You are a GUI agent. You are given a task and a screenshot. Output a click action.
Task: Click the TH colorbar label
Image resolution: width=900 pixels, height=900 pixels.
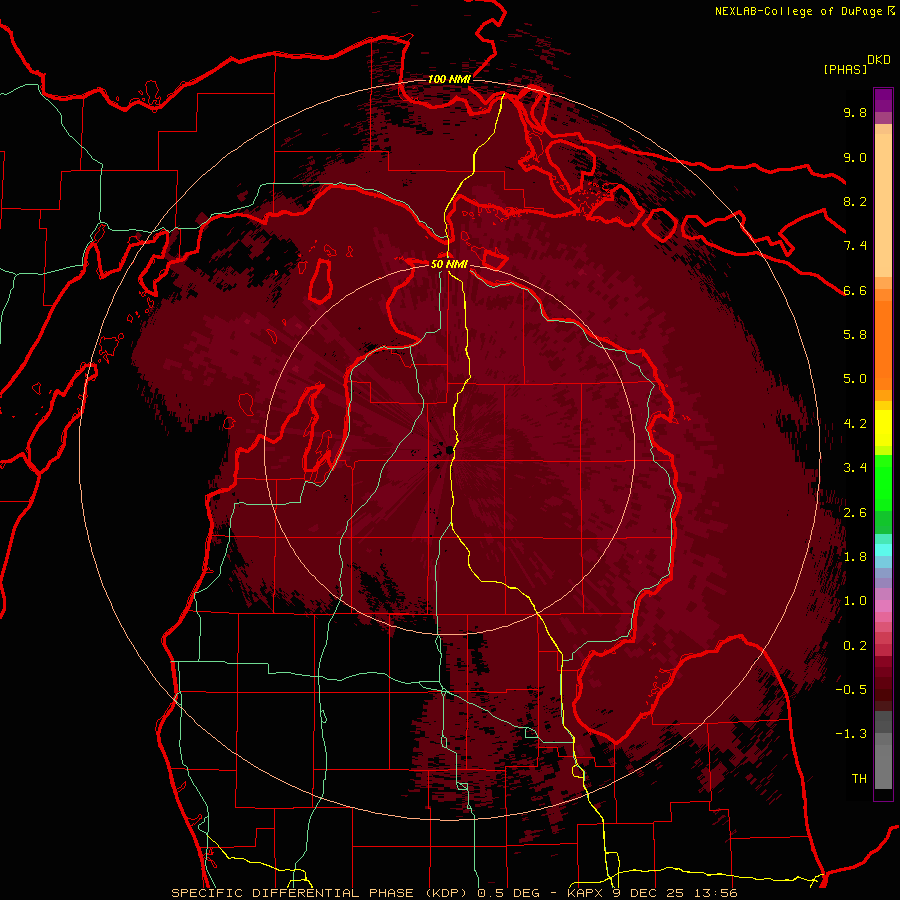859,779
